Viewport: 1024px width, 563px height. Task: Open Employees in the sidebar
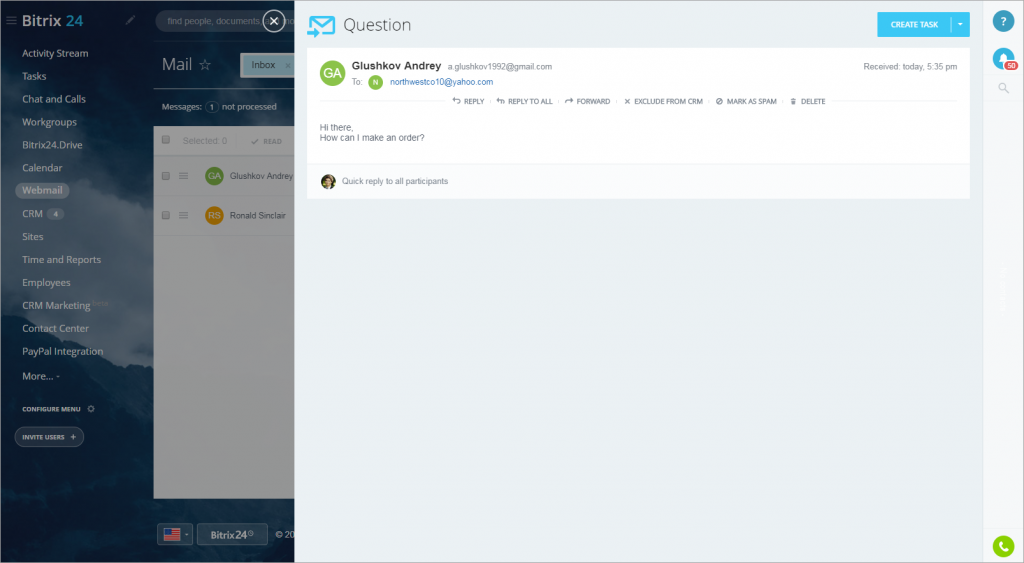(46, 283)
